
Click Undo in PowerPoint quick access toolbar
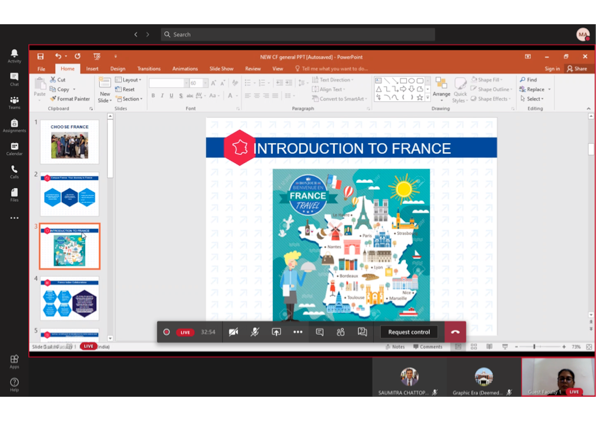pyautogui.click(x=58, y=56)
